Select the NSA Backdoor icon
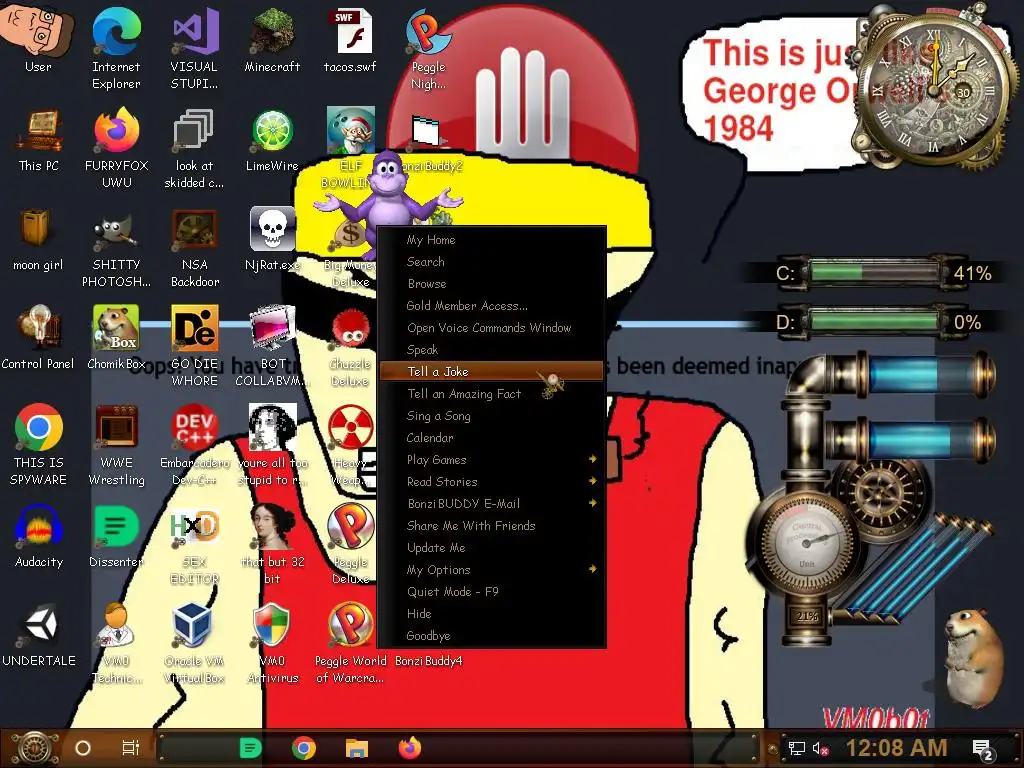The image size is (1024, 768). point(195,247)
